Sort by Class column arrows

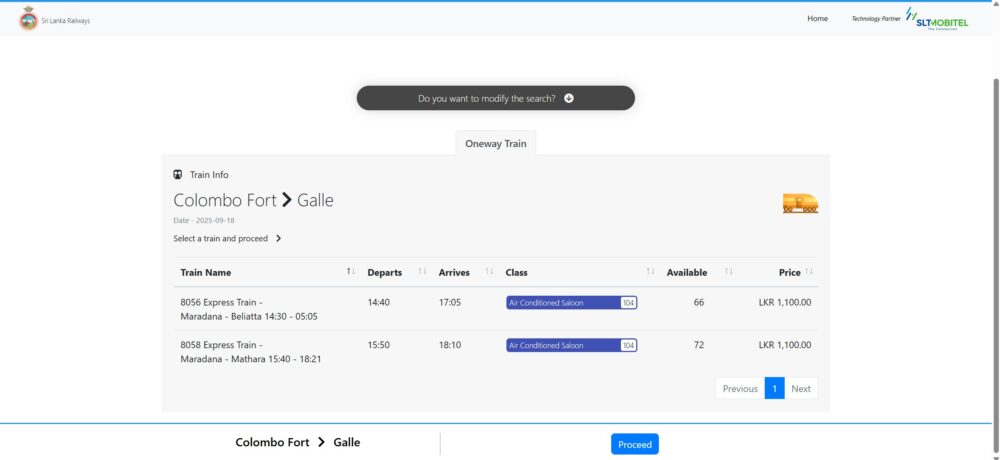tap(650, 272)
